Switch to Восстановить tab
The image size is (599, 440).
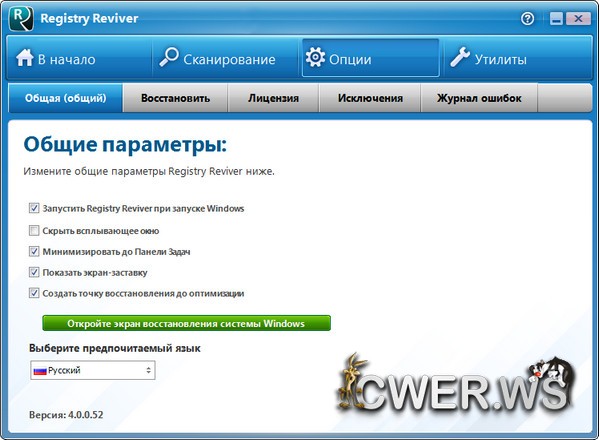175,98
